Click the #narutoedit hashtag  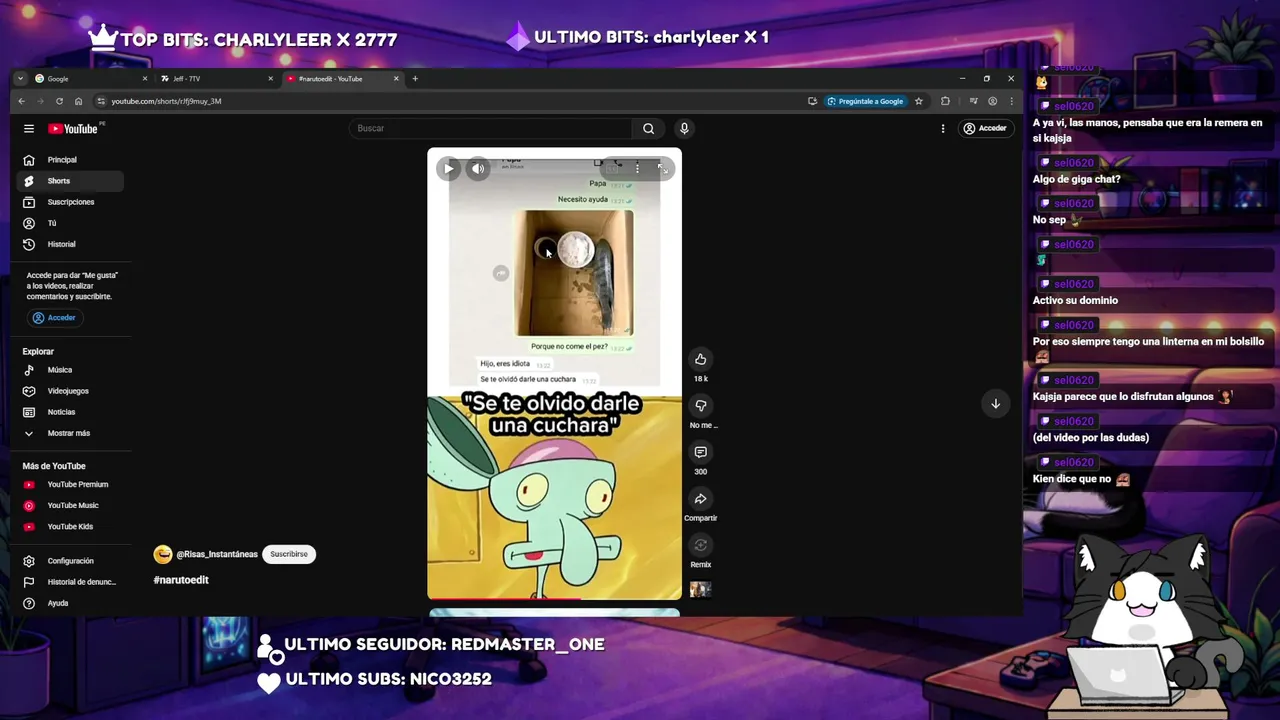pos(181,580)
